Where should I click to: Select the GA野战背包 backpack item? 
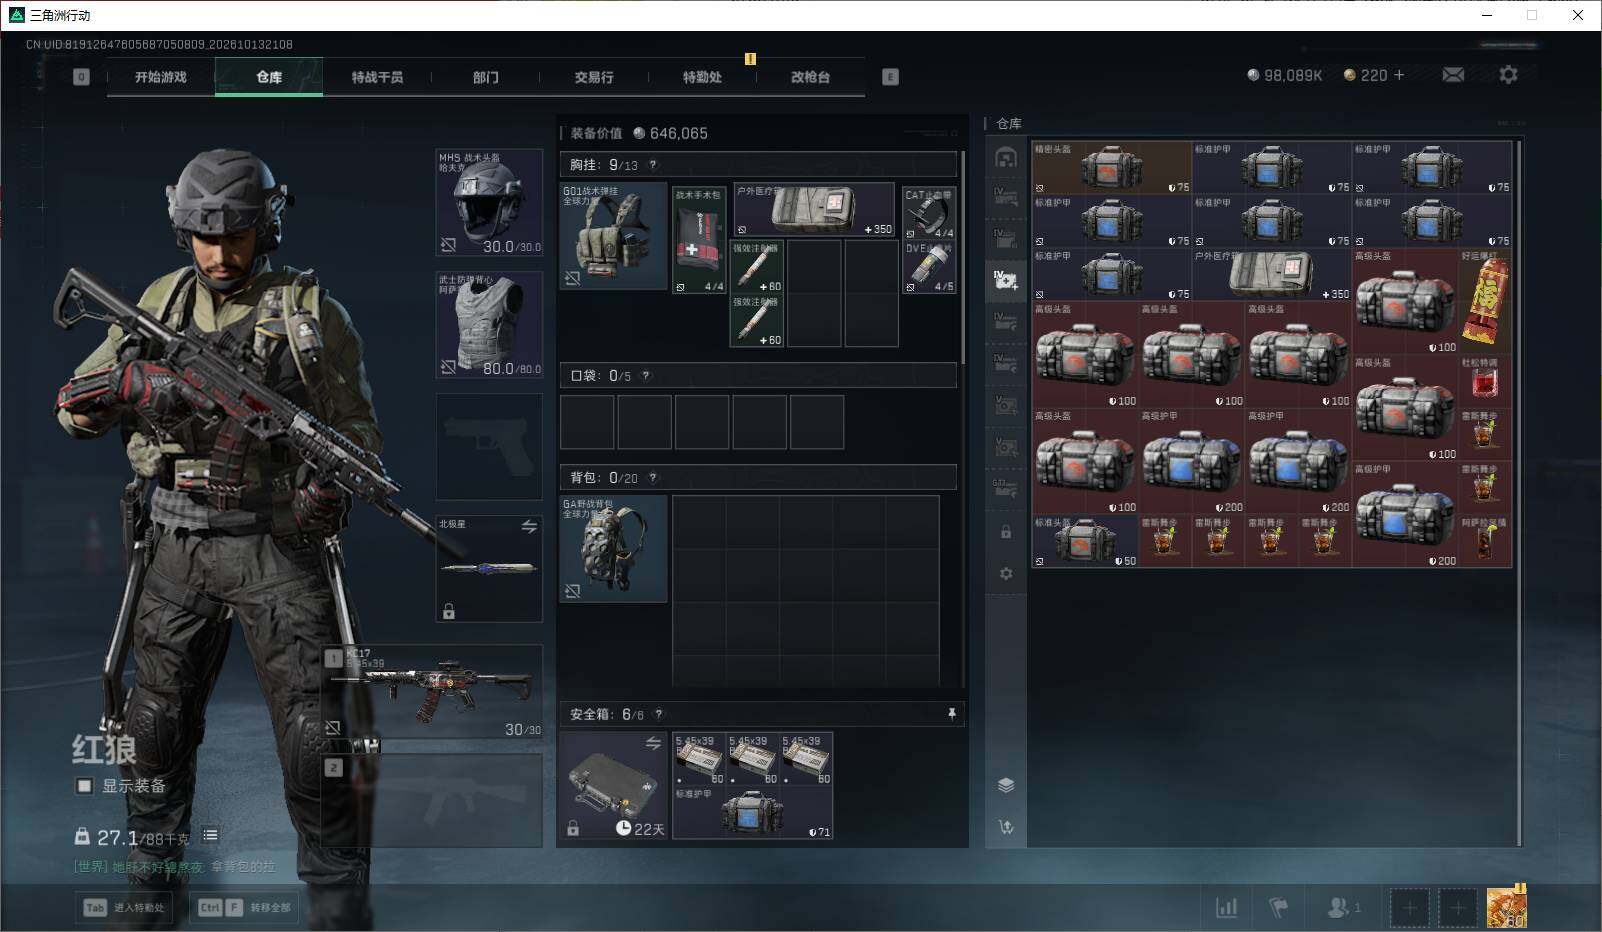pyautogui.click(x=614, y=549)
